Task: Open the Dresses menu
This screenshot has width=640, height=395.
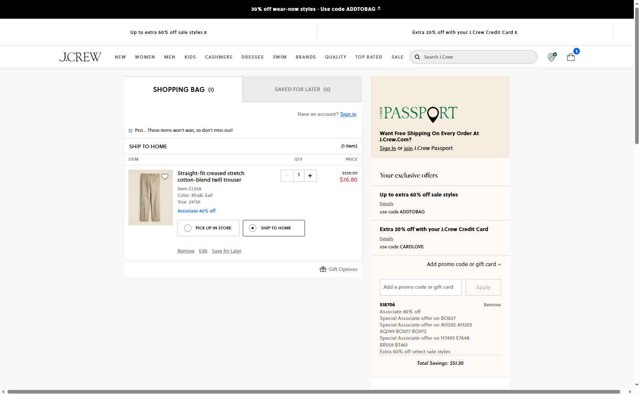Action: click(x=252, y=57)
